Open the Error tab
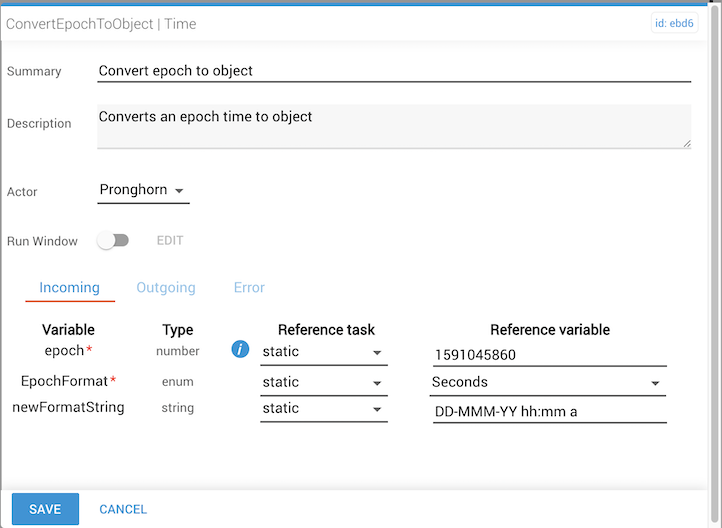This screenshot has height=528, width=722. tap(249, 288)
